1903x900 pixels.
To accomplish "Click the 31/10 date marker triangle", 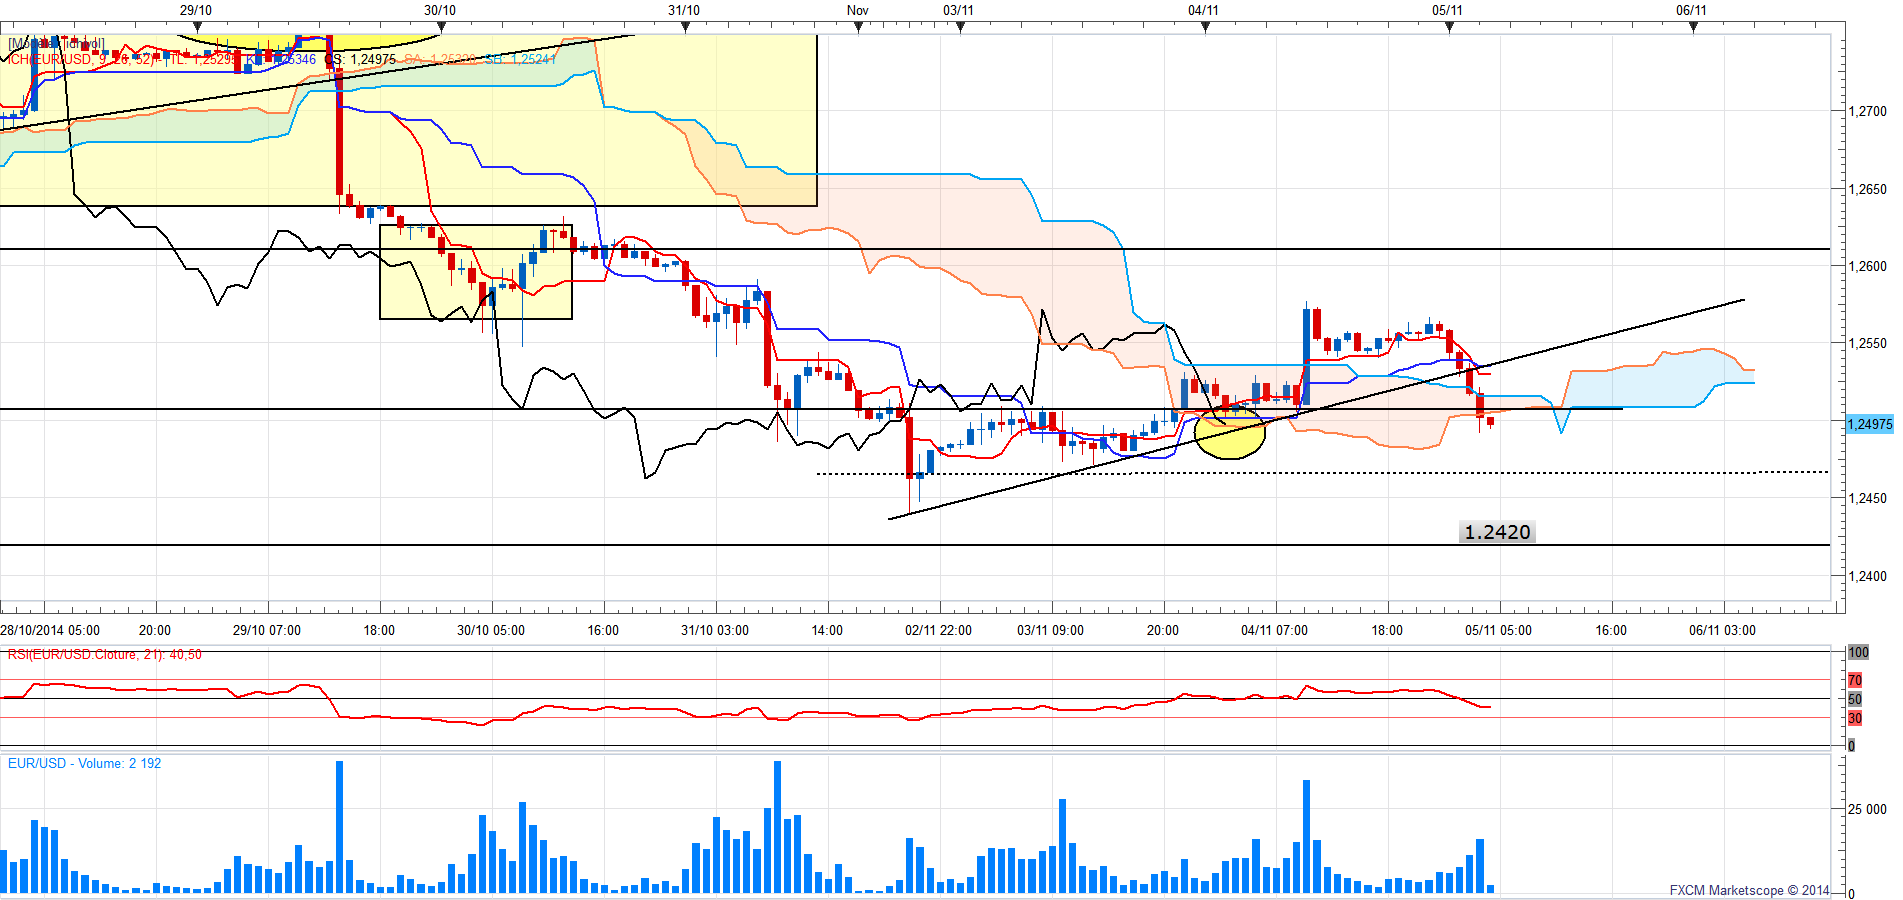I will click(x=686, y=27).
